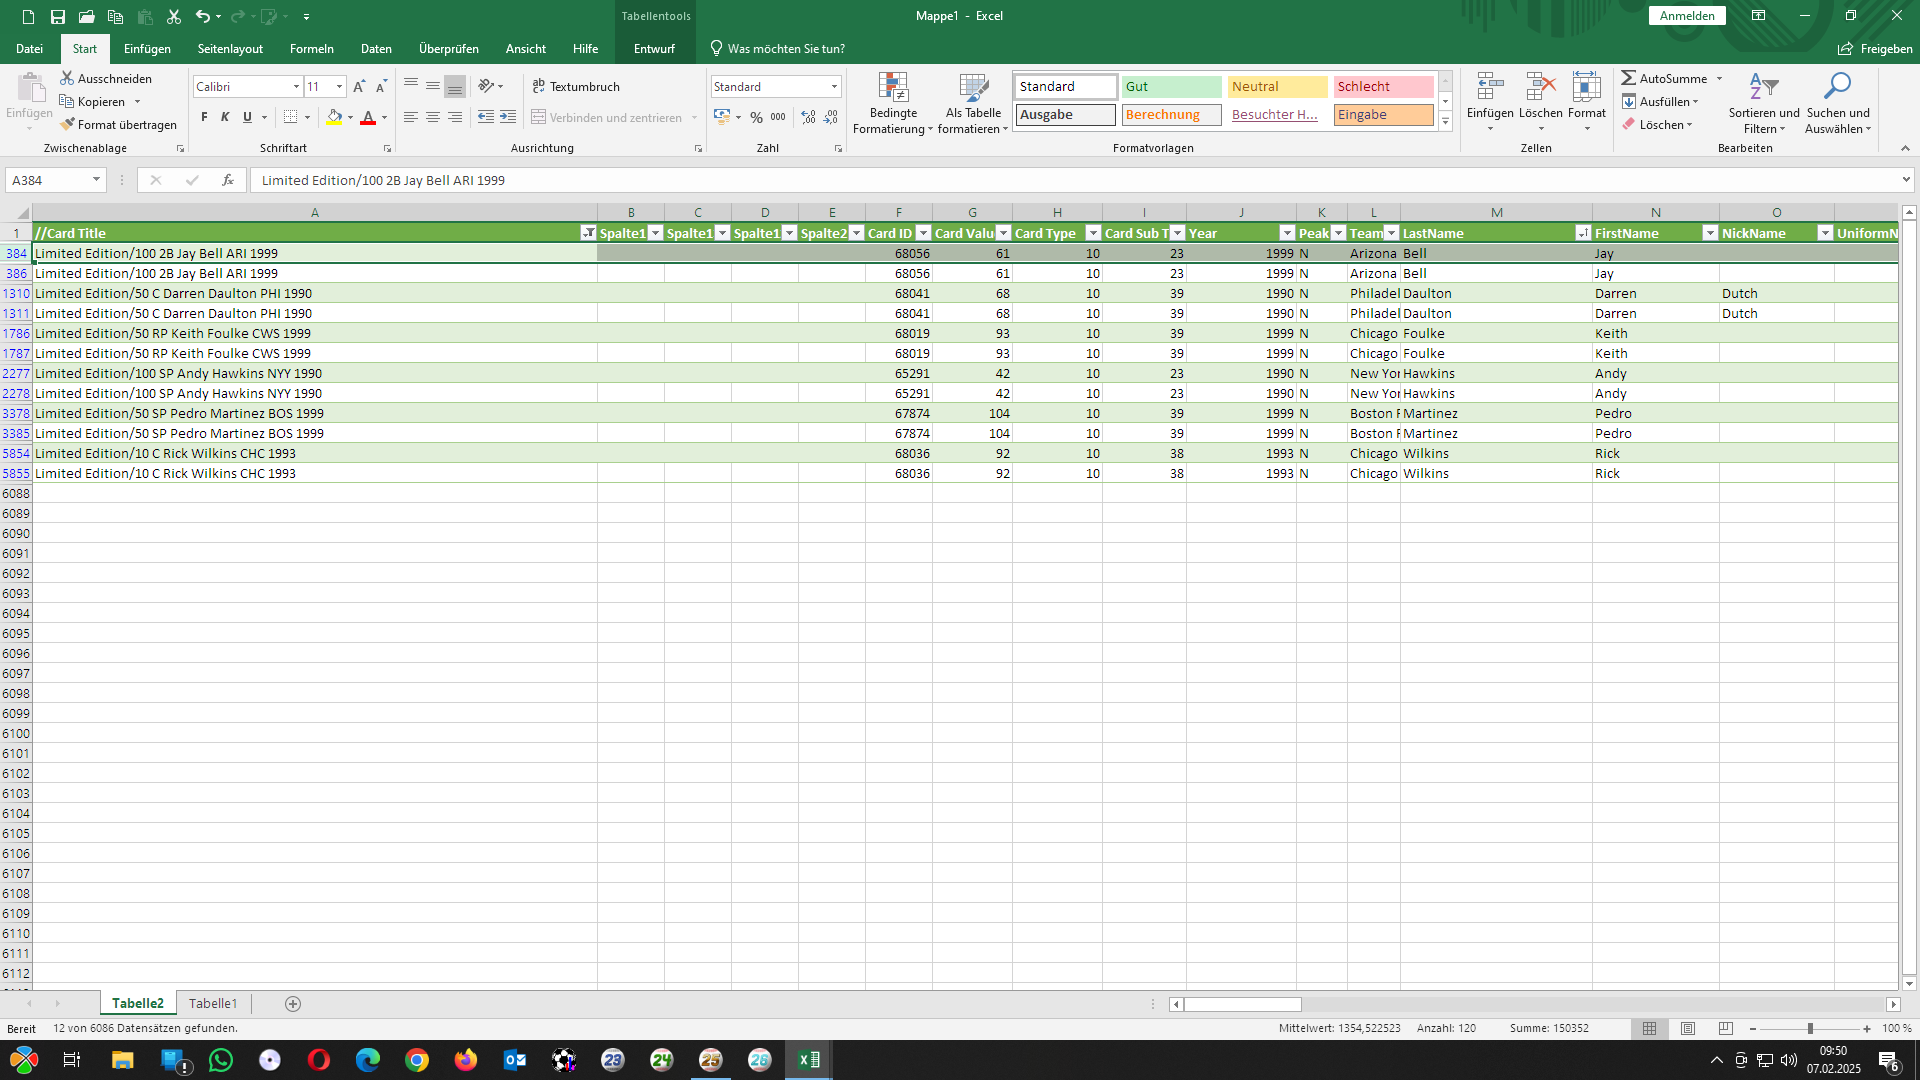Toggle italic formatting button K
This screenshot has width=1920, height=1080.
click(225, 117)
